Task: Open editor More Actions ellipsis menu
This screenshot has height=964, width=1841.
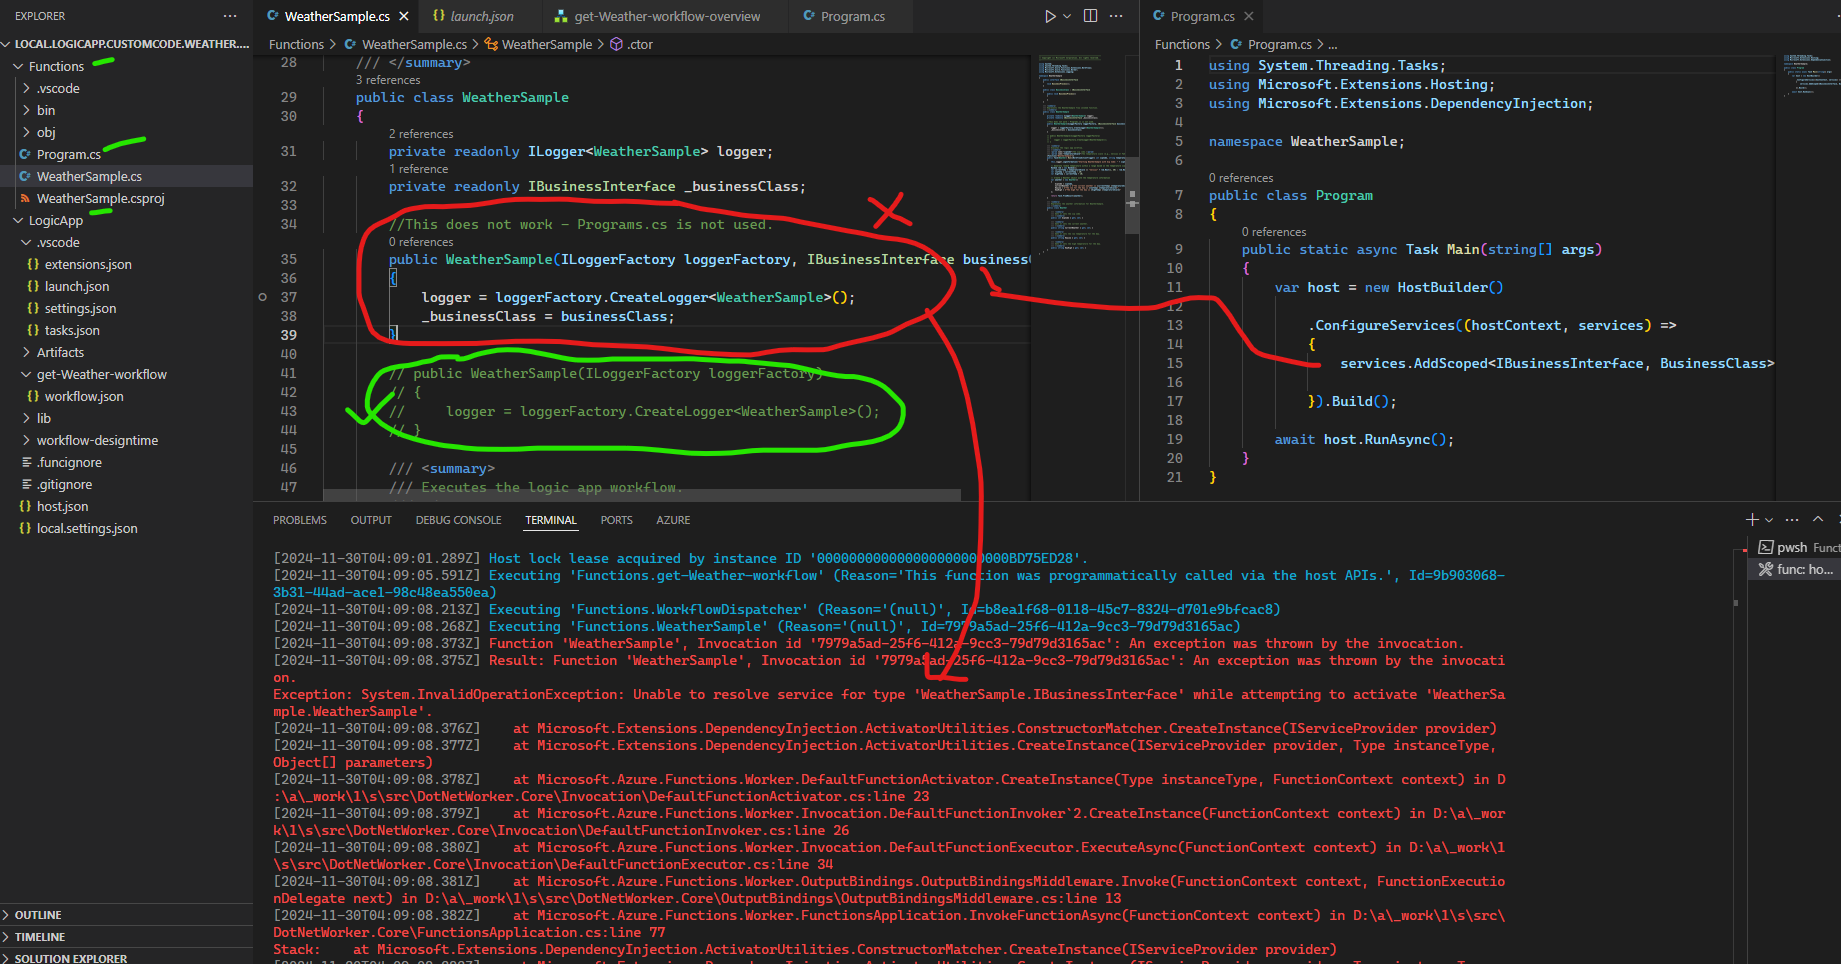Action: point(1116,16)
